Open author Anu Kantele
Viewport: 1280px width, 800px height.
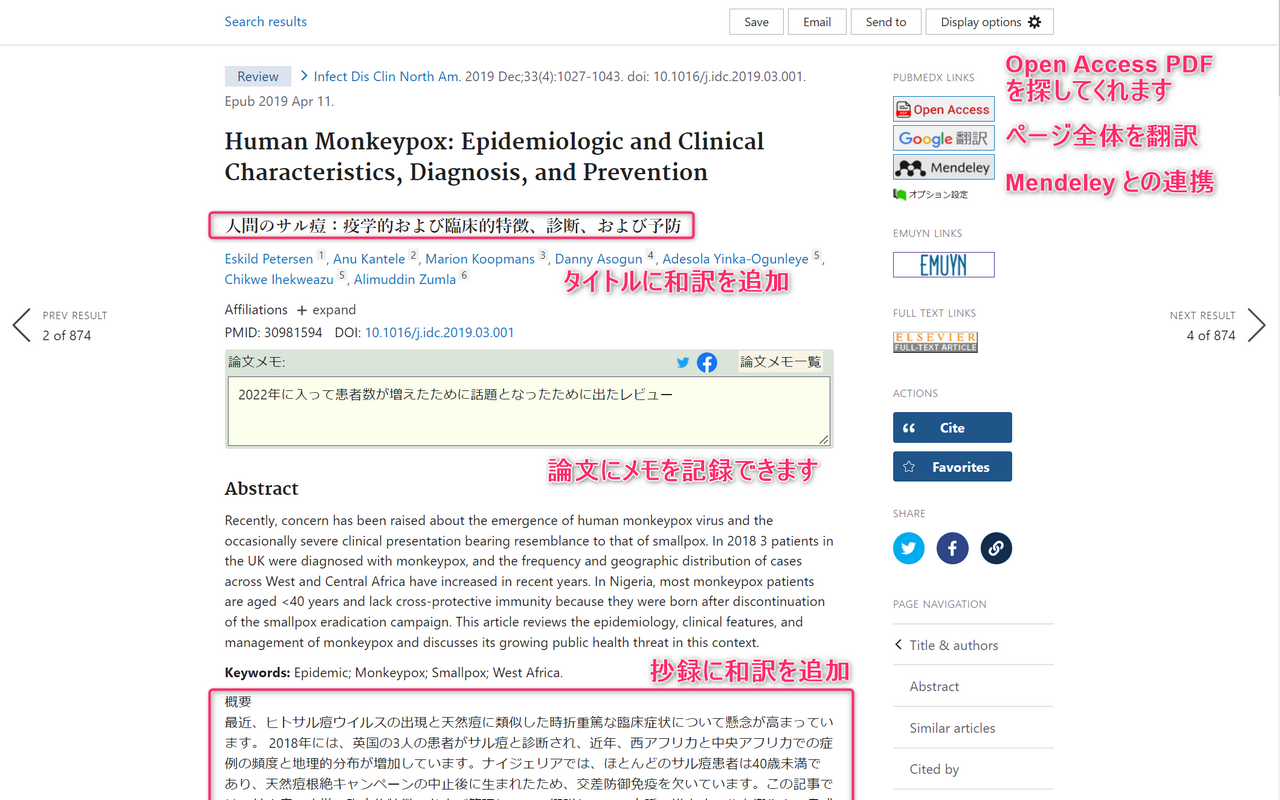click(369, 259)
